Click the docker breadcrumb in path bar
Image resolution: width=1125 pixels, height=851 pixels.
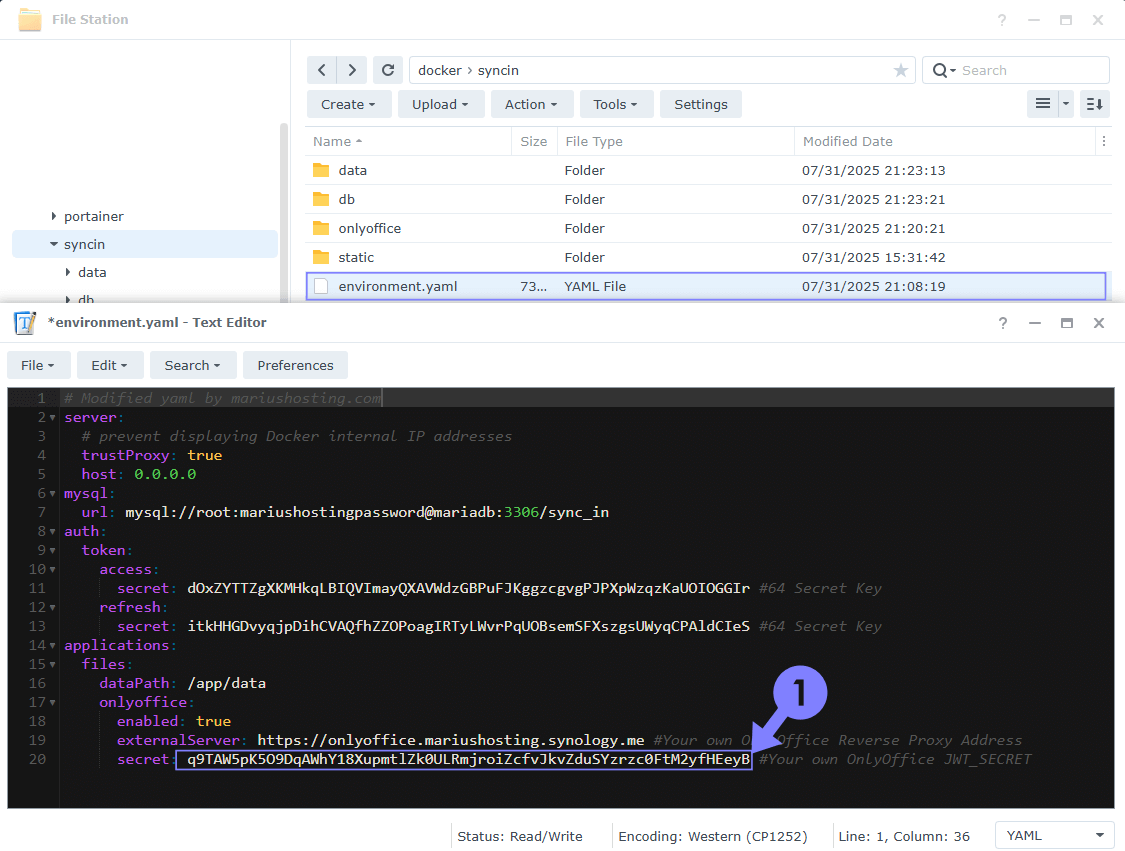click(440, 70)
